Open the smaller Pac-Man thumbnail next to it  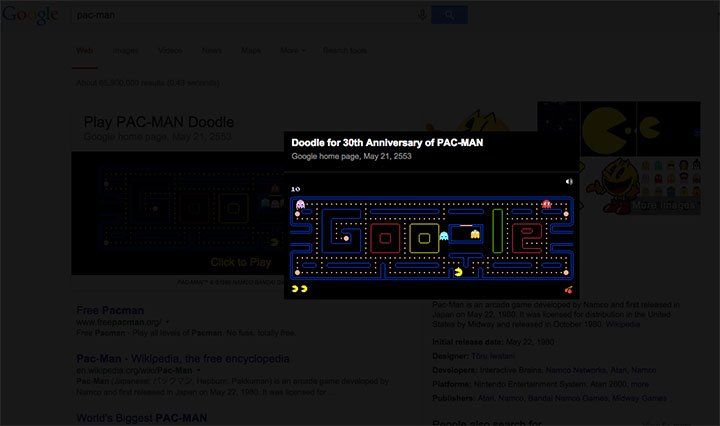(x=669, y=129)
